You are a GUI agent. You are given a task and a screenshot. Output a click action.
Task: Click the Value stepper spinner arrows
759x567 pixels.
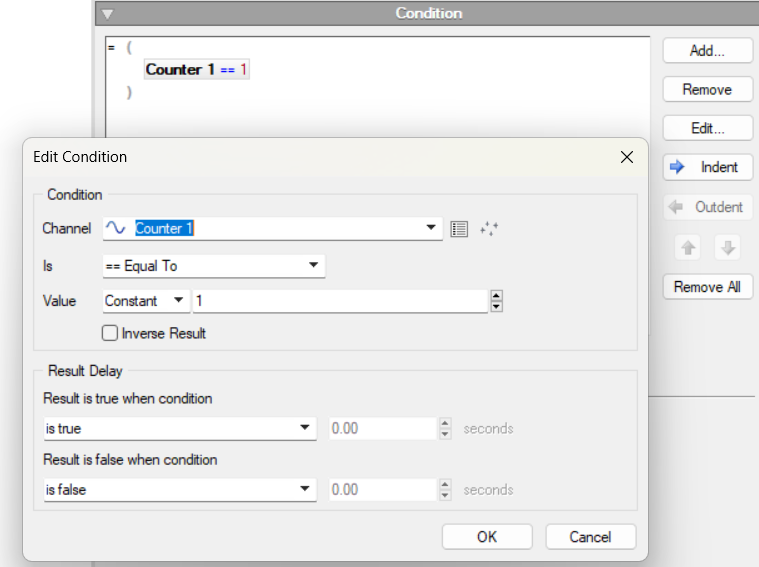coord(496,301)
